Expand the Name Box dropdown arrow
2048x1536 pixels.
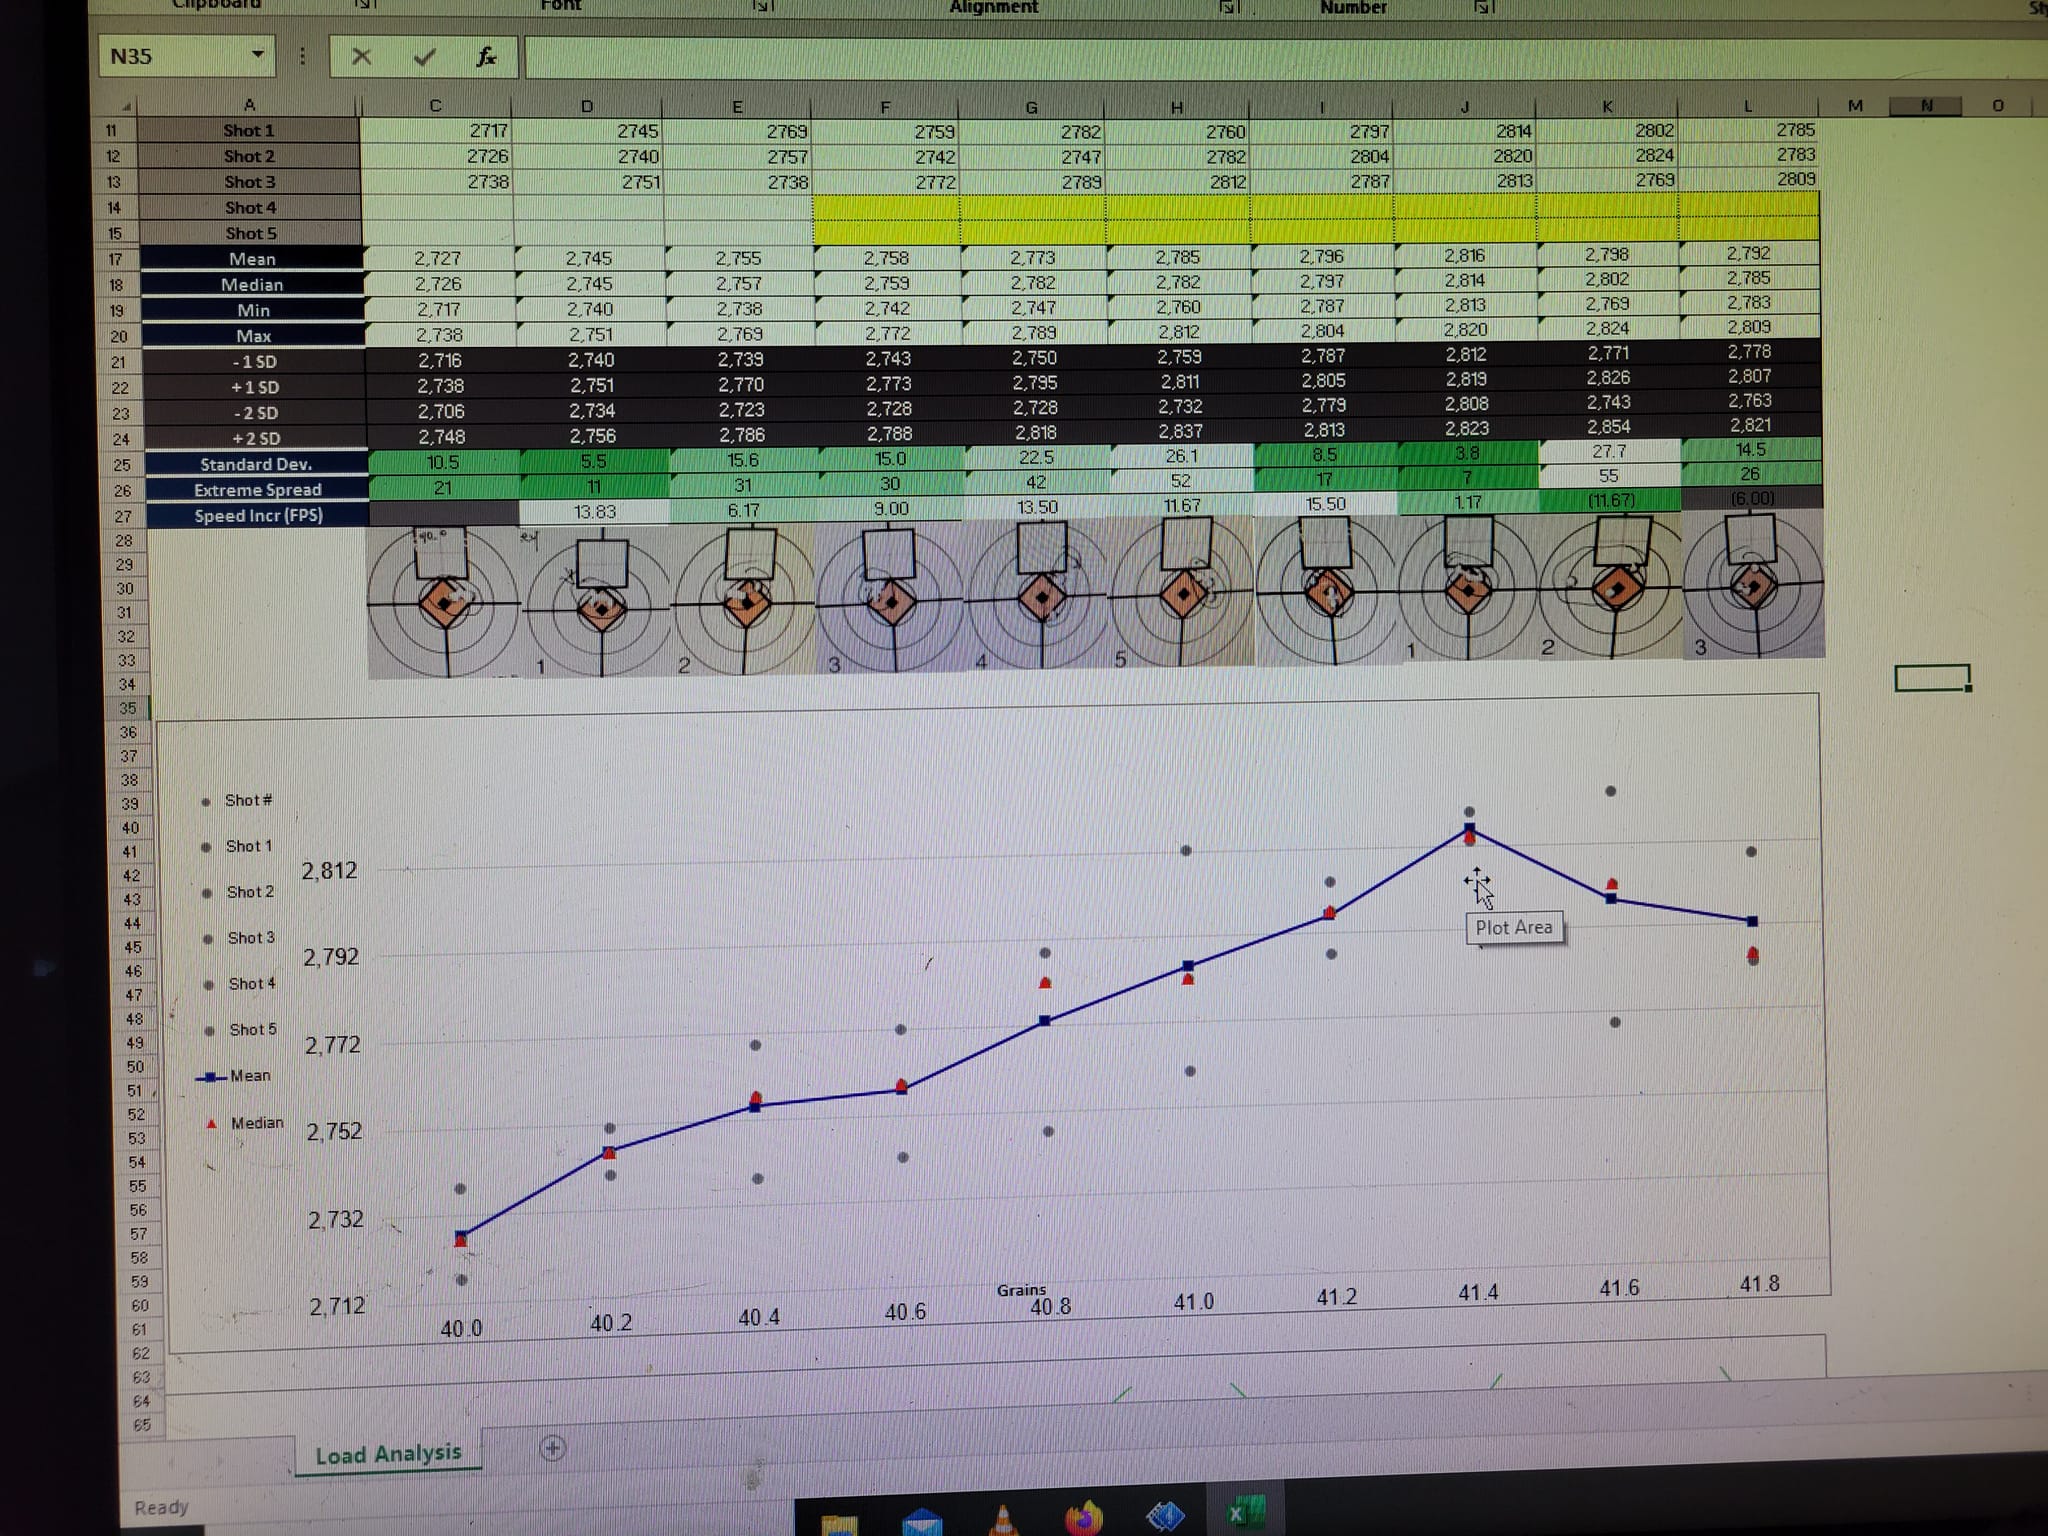tap(258, 55)
